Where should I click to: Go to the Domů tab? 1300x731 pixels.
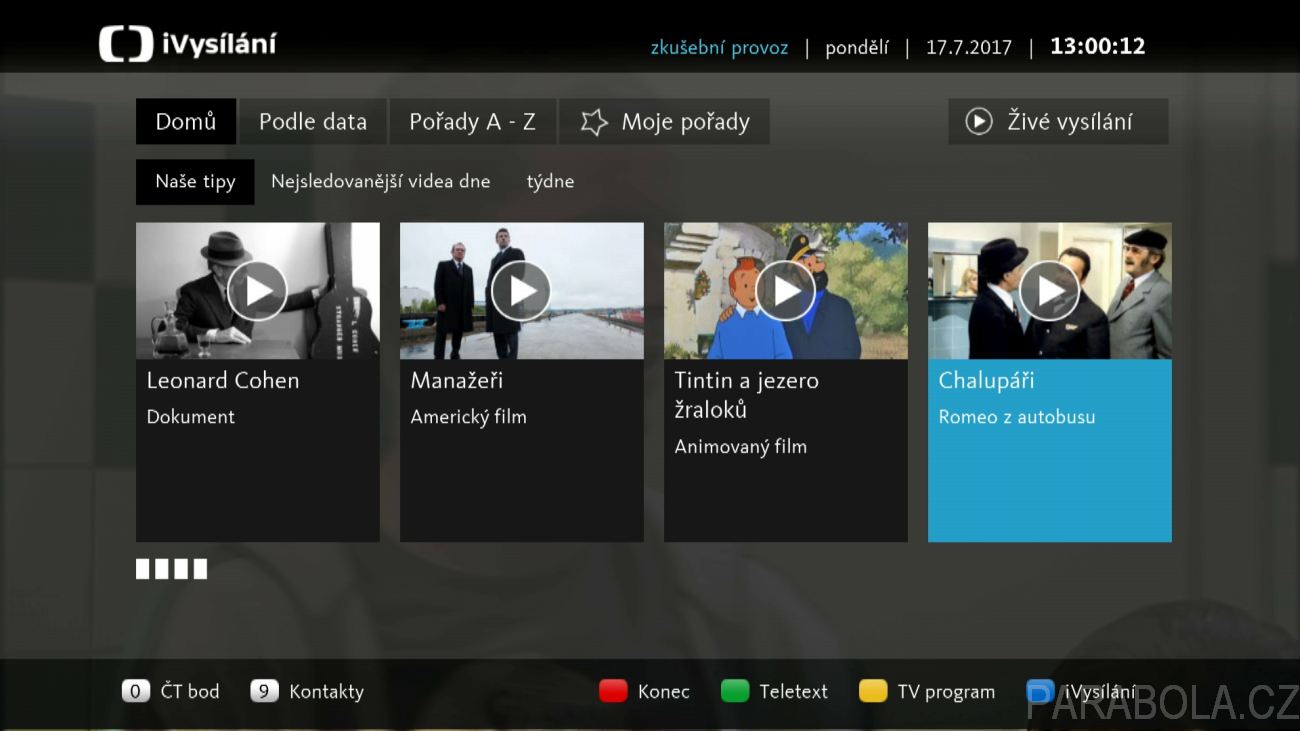(x=186, y=122)
